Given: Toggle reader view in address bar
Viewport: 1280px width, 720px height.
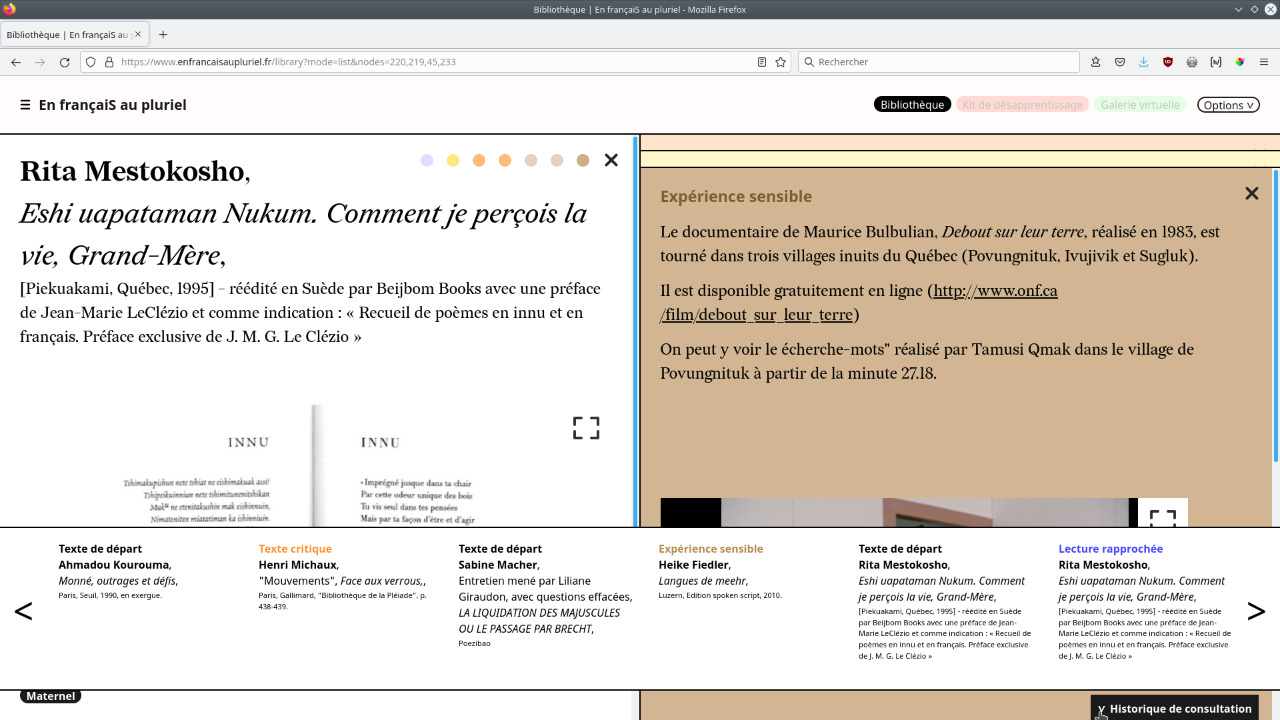Looking at the screenshot, I should point(762,62).
